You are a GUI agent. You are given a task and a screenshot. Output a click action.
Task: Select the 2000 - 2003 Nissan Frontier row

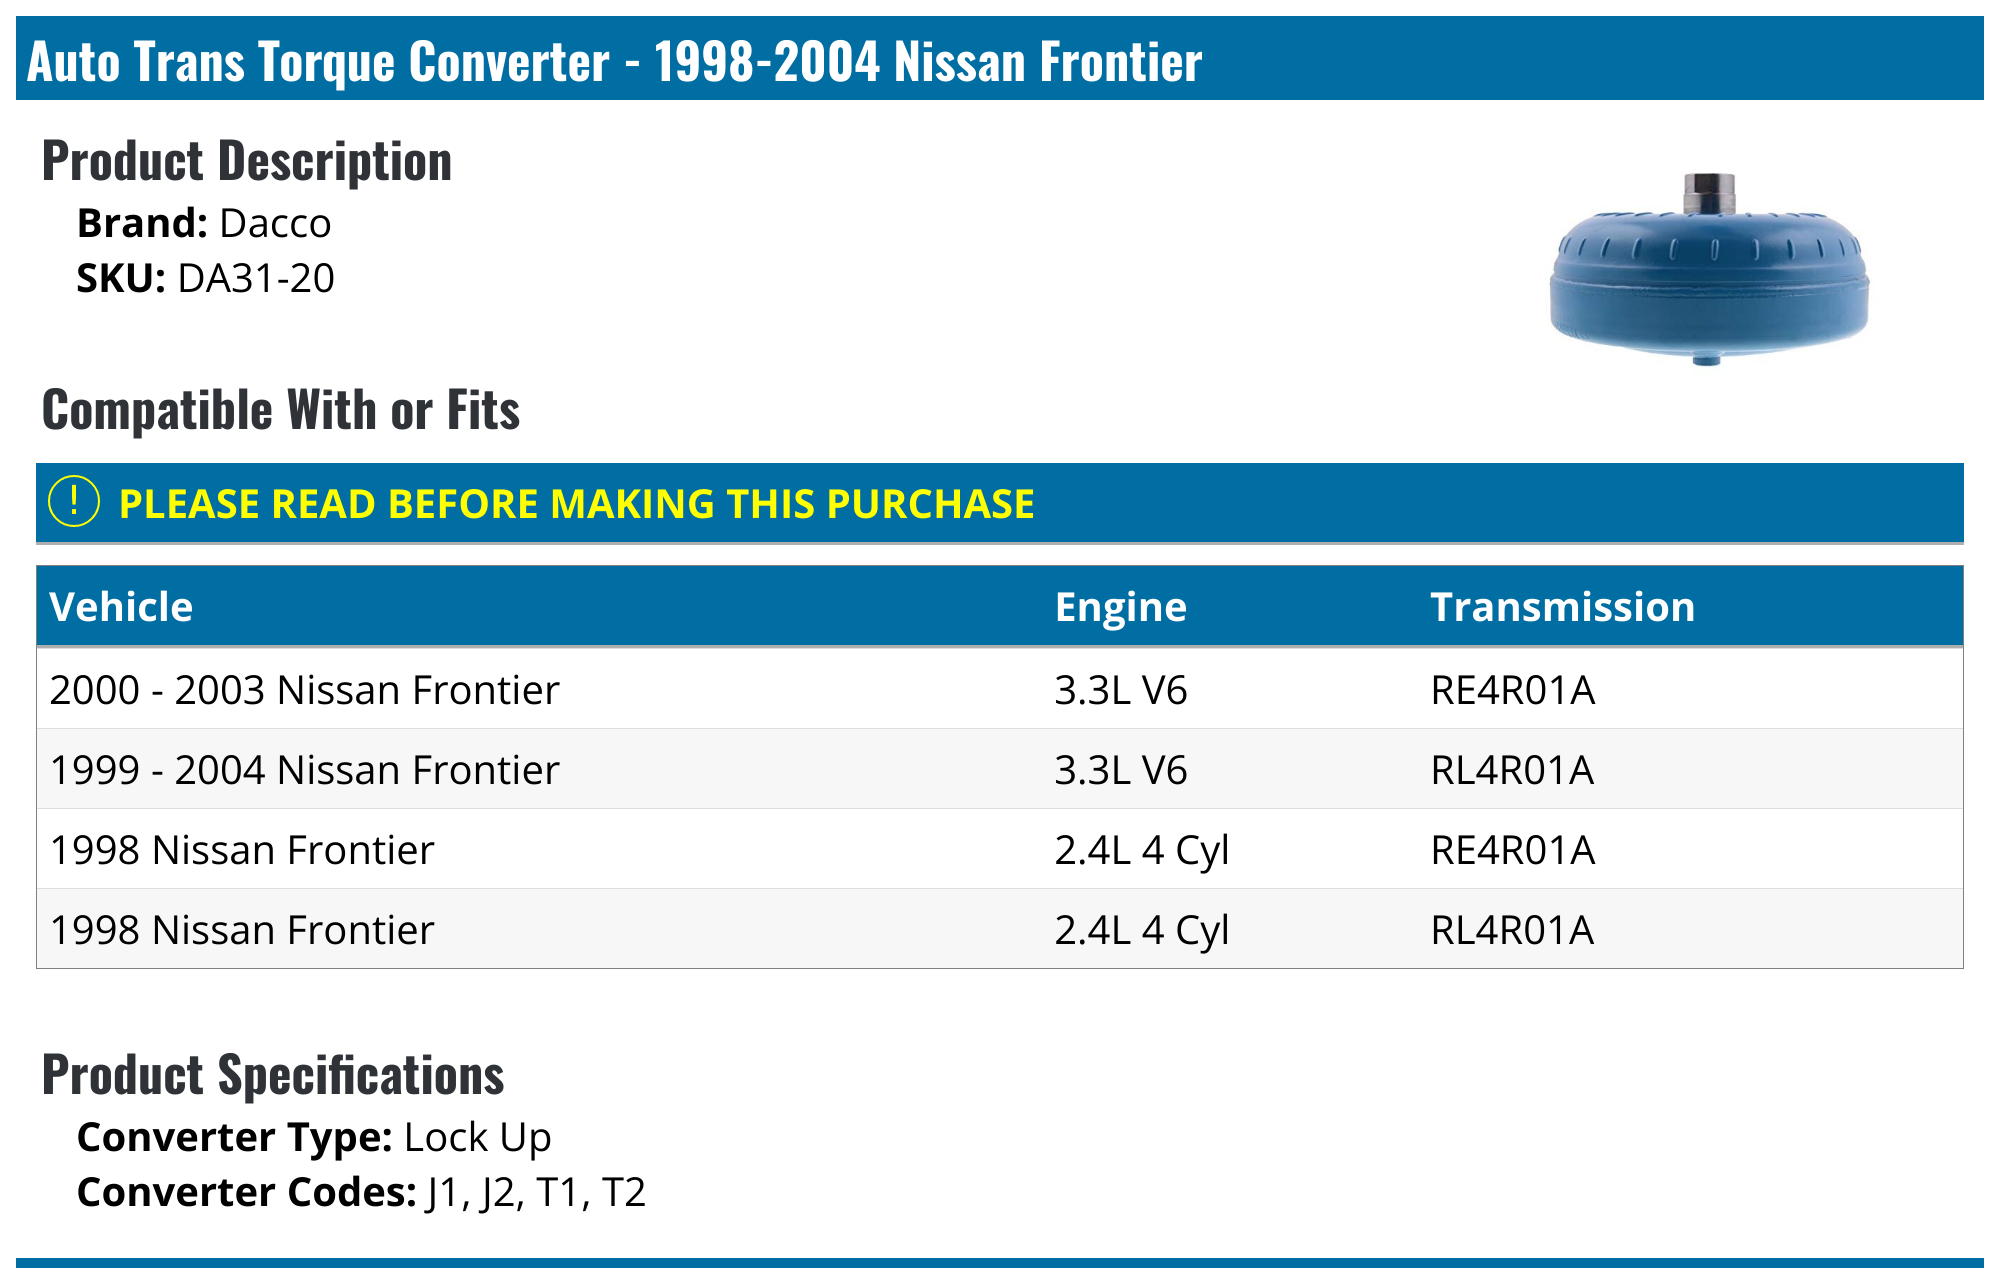click(x=304, y=690)
